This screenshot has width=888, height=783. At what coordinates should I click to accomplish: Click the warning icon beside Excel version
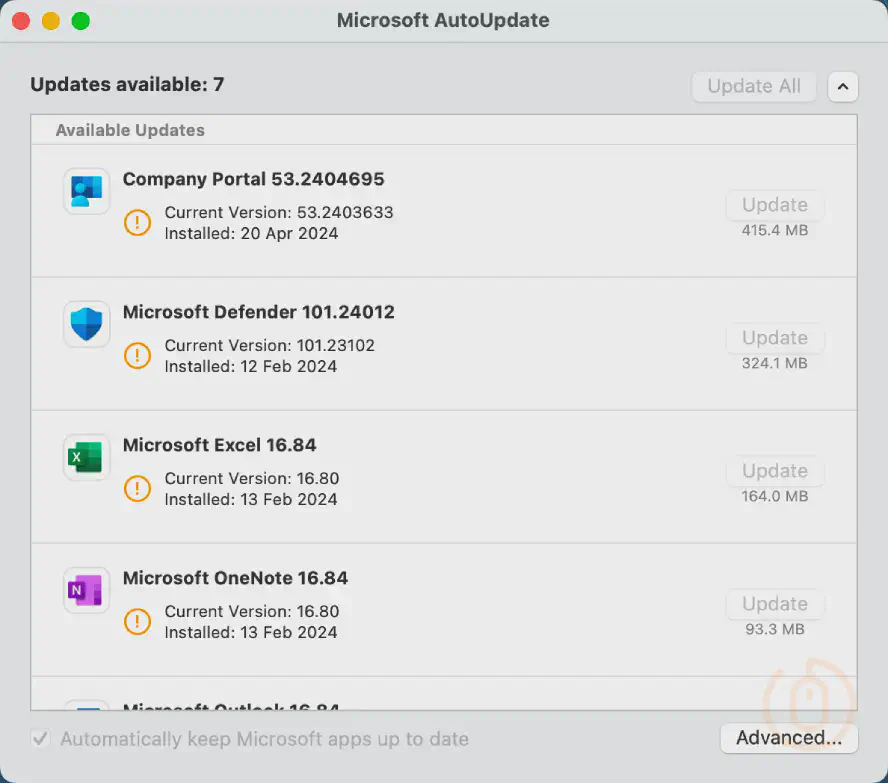click(137, 489)
